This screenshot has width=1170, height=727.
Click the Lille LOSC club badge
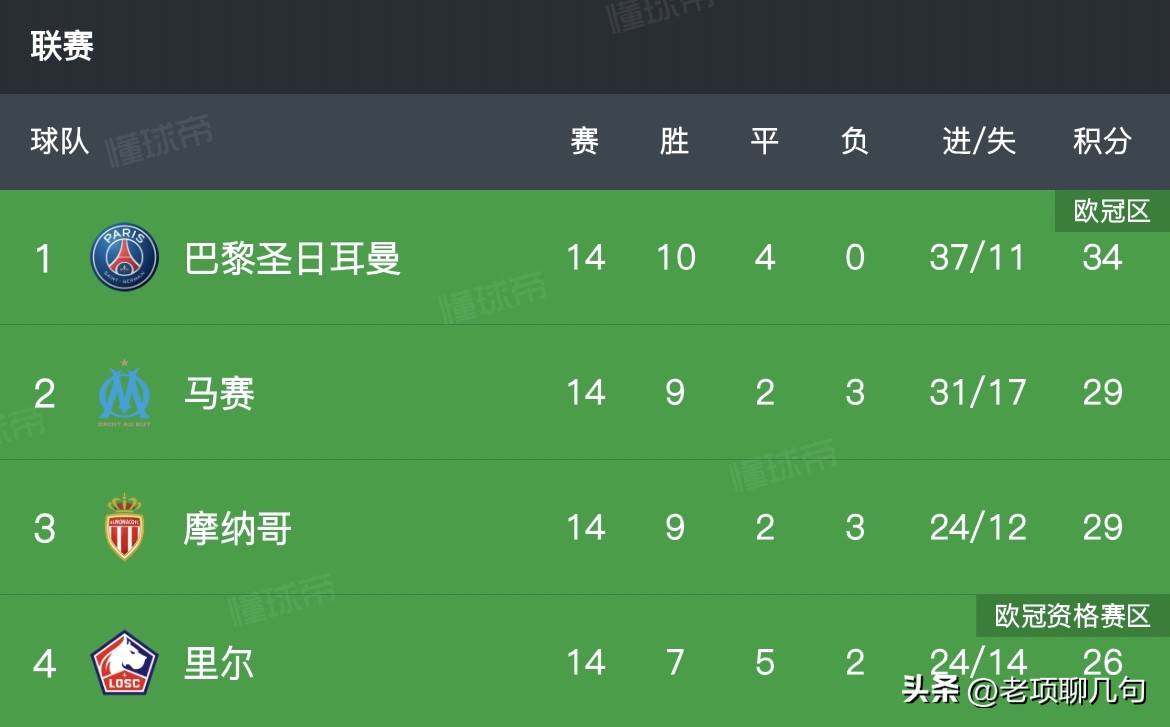pos(122,661)
